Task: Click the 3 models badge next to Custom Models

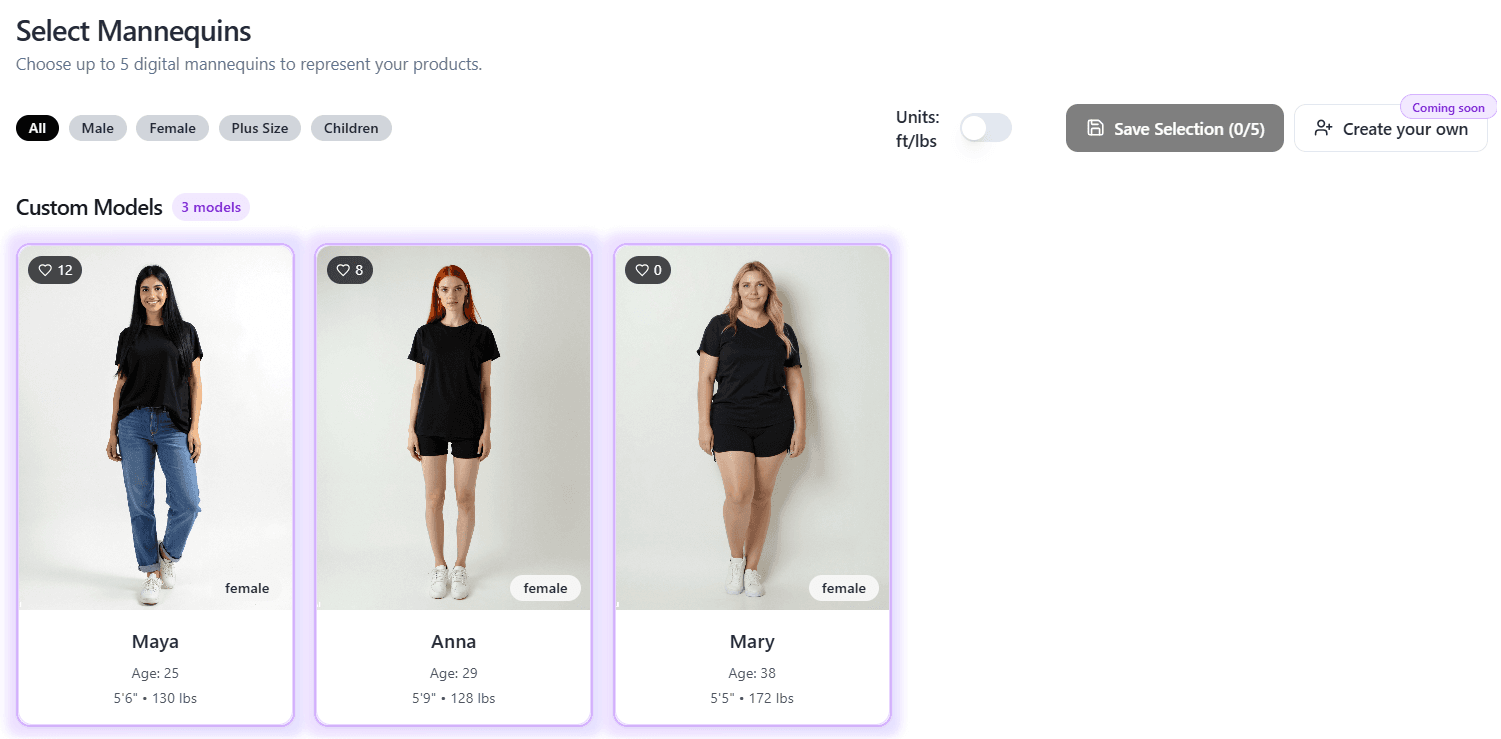Action: [210, 206]
